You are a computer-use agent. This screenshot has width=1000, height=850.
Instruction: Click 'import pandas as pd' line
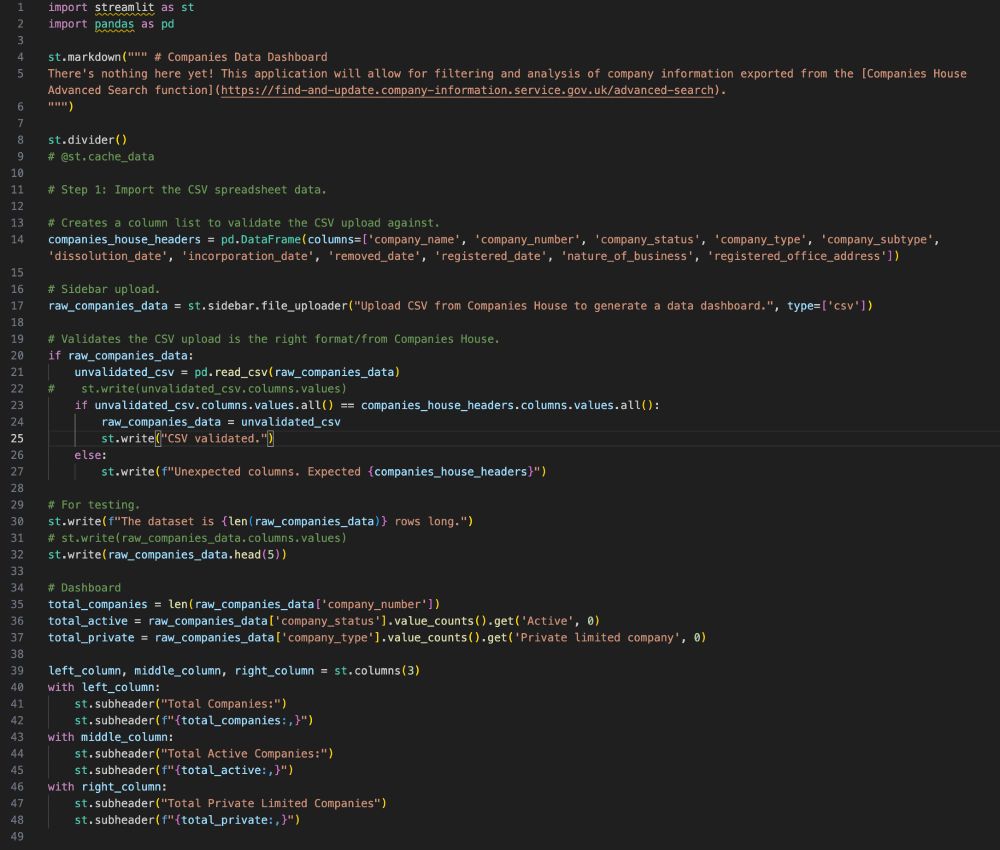(x=111, y=24)
